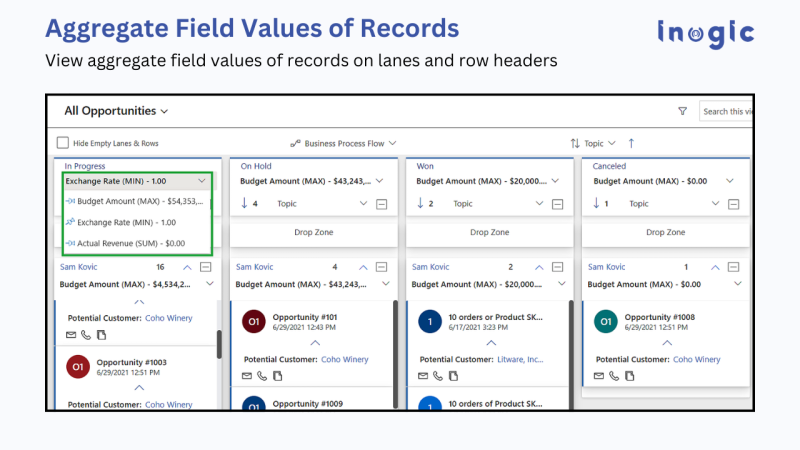
Task: Open the All Opportunities view dropdown
Action: 163,111
